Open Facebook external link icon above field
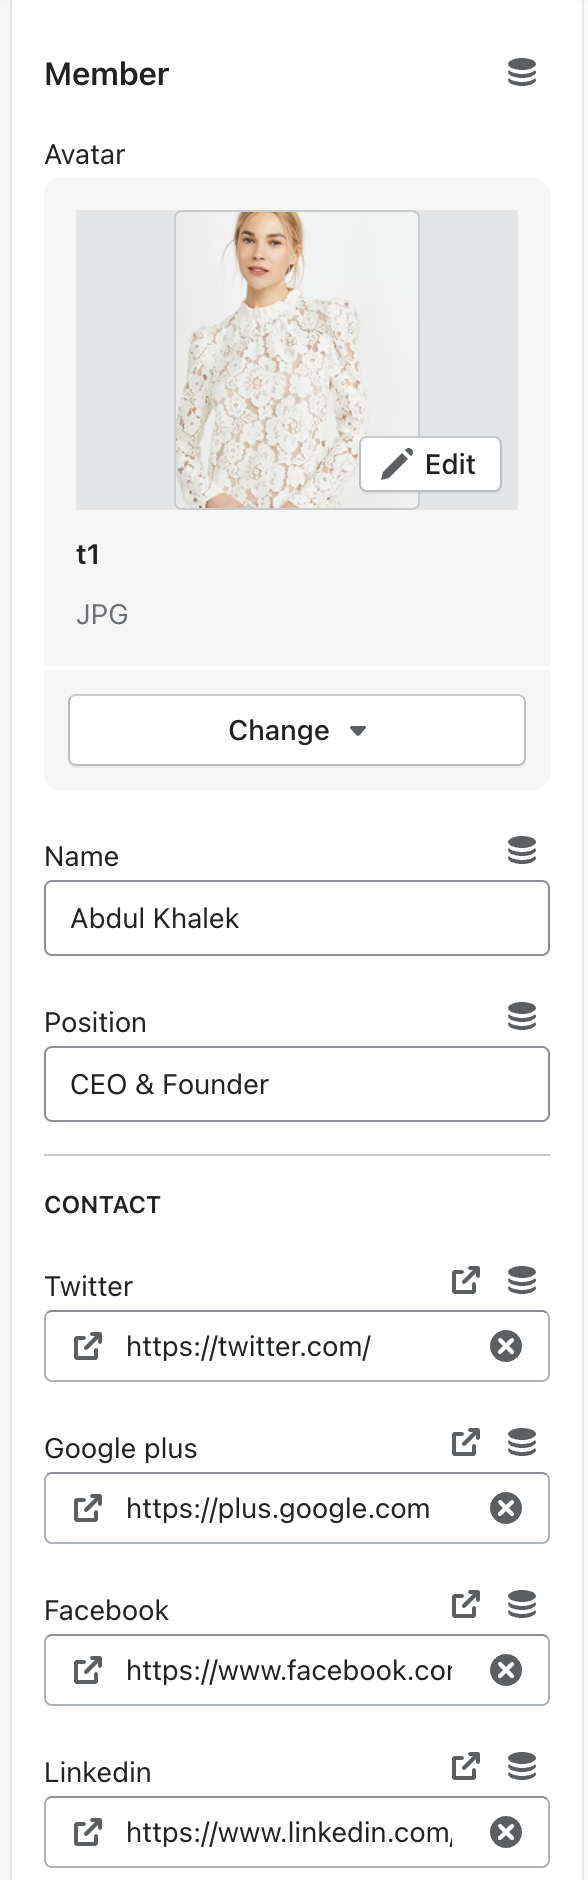The width and height of the screenshot is (588, 1880). click(x=466, y=1605)
